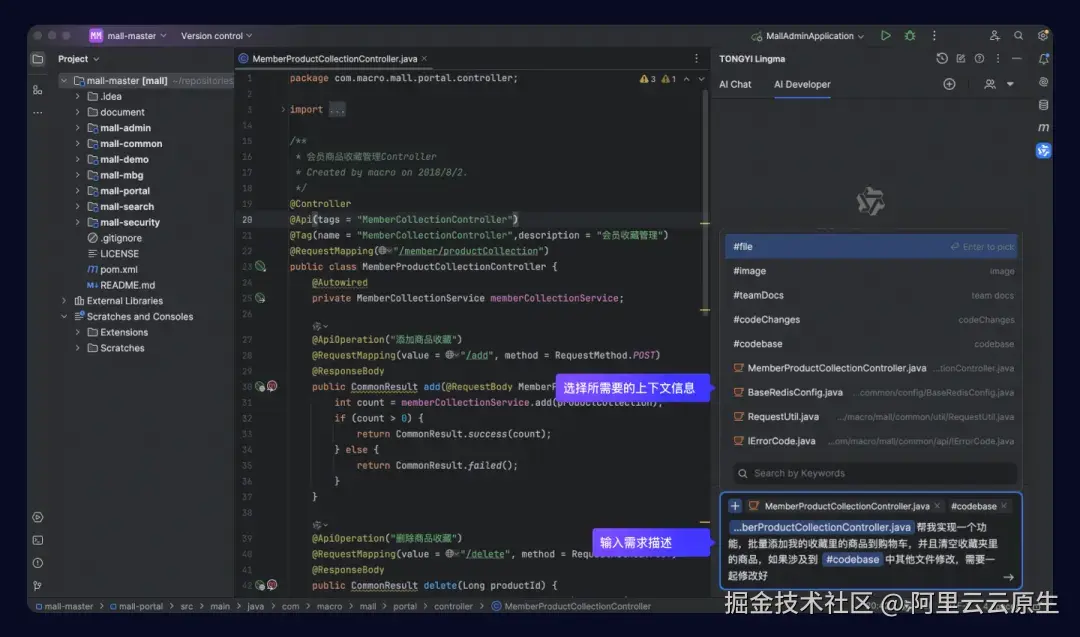1080x637 pixels.
Task: Open the account/user profile icon
Action: pyautogui.click(x=994, y=35)
